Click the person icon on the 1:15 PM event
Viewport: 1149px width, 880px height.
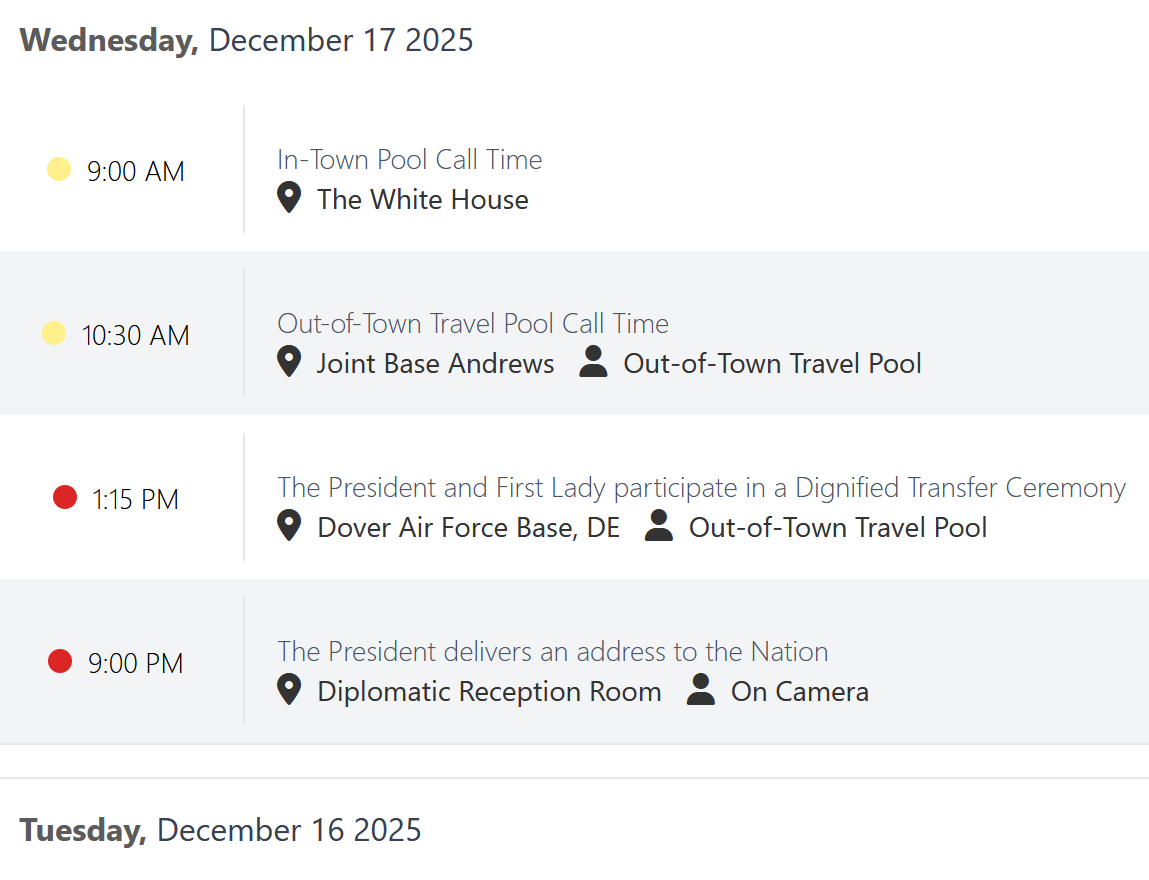(x=658, y=526)
